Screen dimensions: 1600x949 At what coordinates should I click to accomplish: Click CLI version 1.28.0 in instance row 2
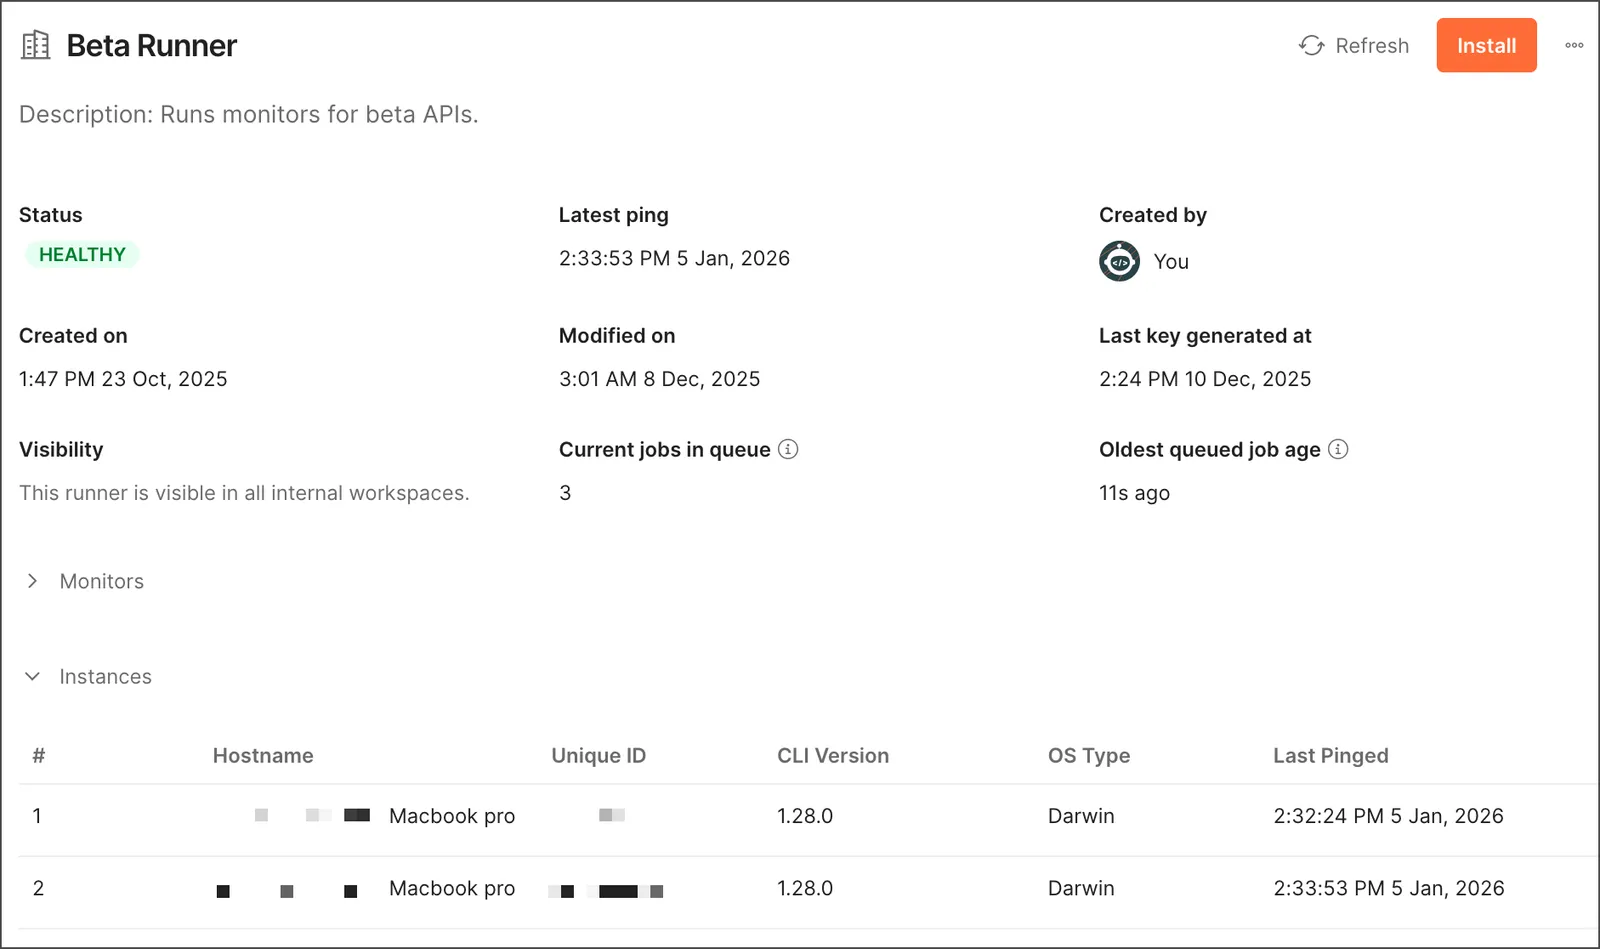[805, 888]
